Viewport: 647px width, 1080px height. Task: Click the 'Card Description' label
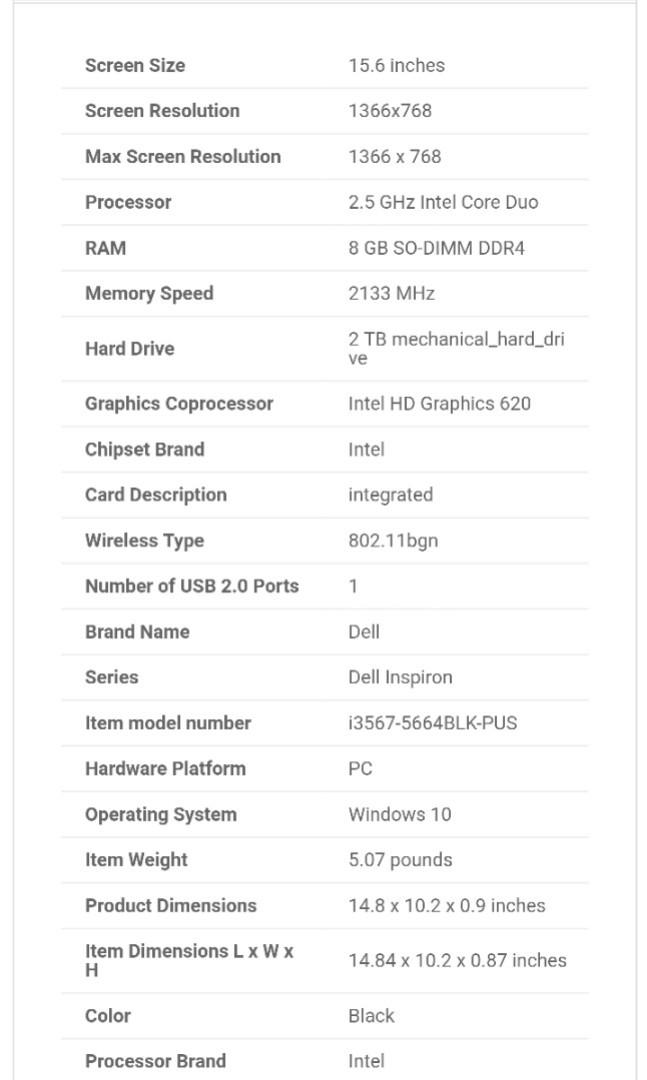pos(156,495)
